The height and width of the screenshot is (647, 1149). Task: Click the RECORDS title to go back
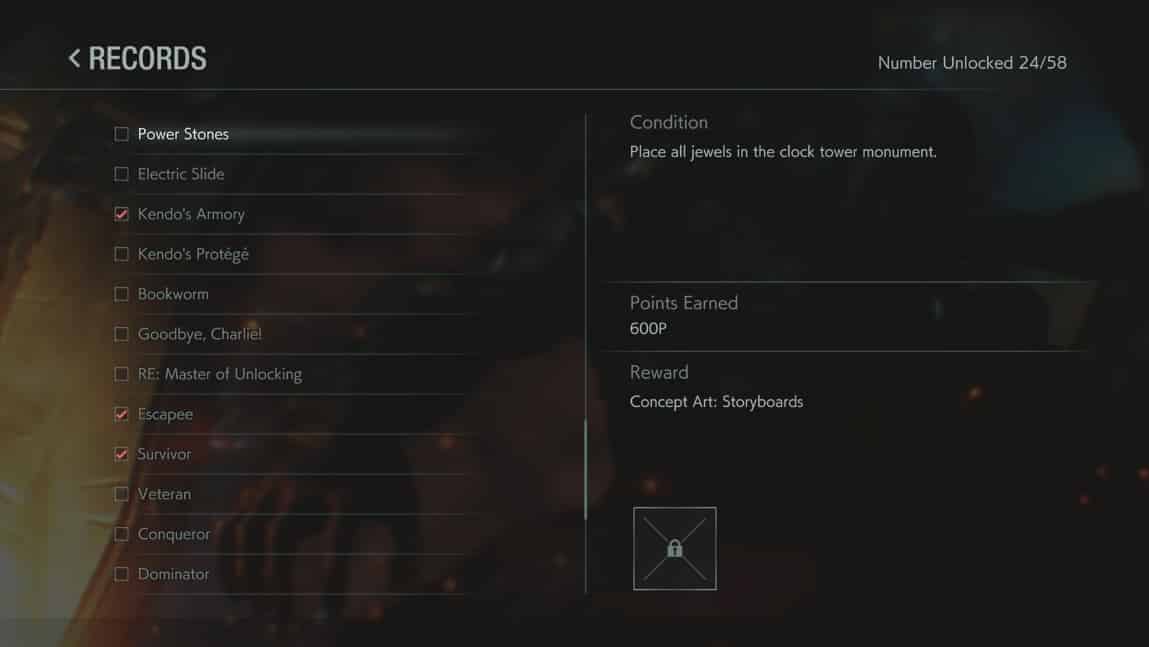147,58
